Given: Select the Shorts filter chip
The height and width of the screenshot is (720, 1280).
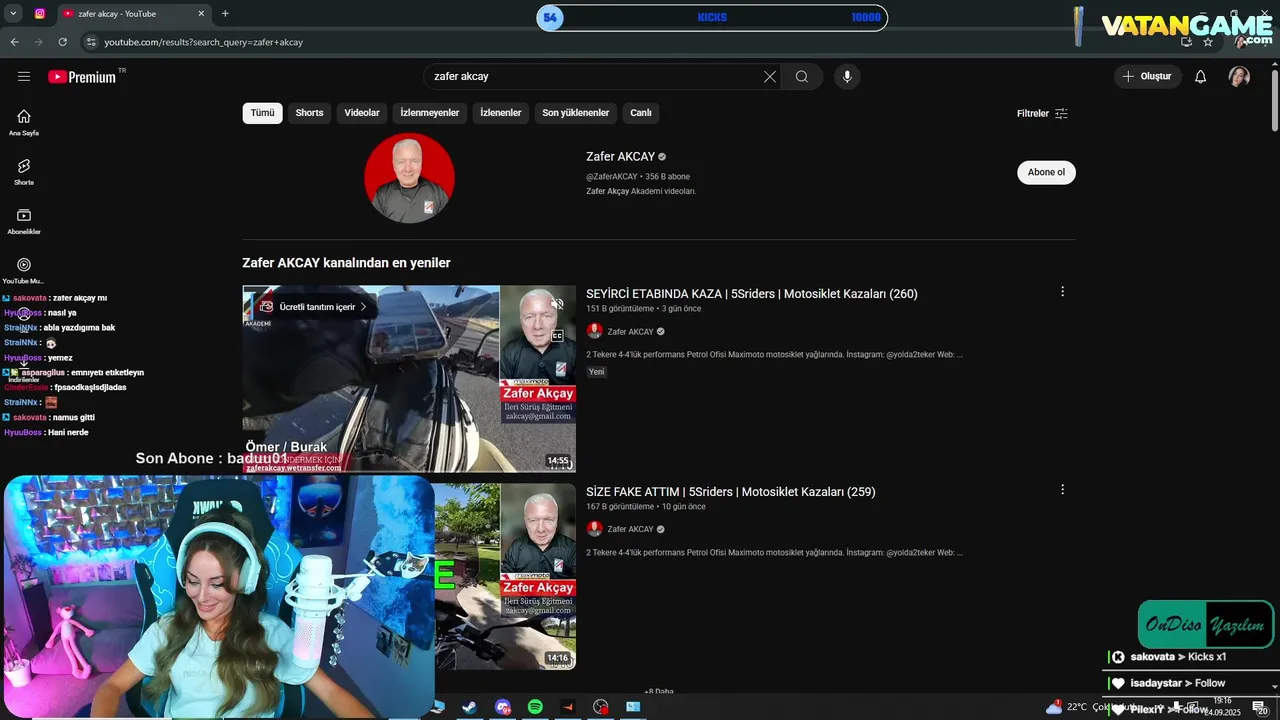Looking at the screenshot, I should click(309, 113).
